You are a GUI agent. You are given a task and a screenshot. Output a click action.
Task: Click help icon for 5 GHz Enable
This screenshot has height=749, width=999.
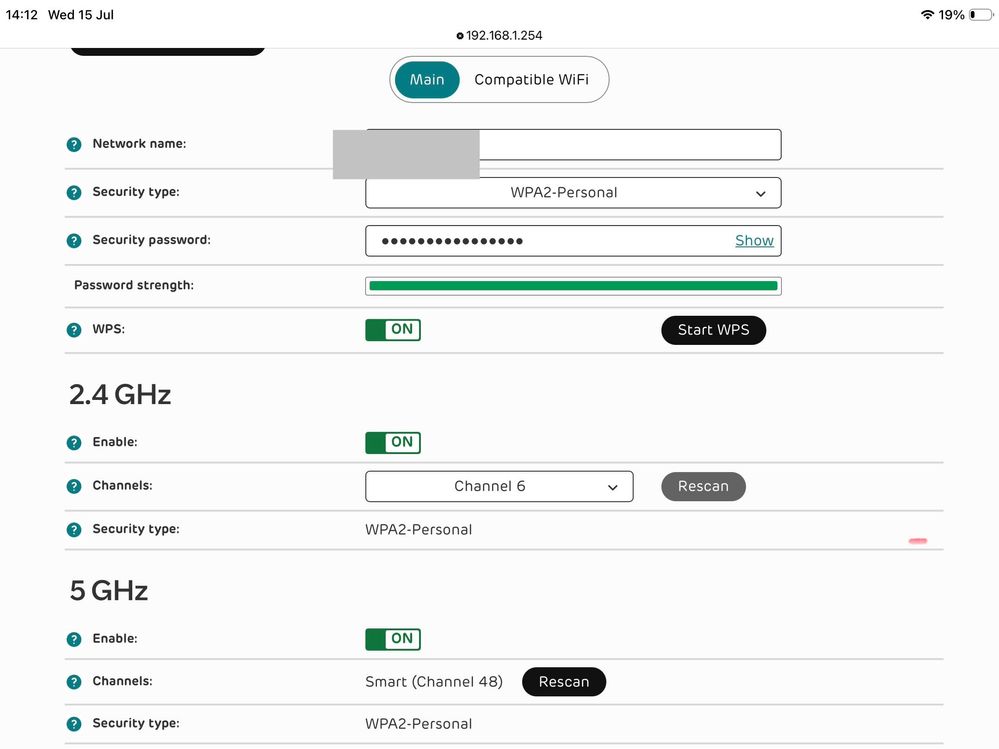pos(74,639)
